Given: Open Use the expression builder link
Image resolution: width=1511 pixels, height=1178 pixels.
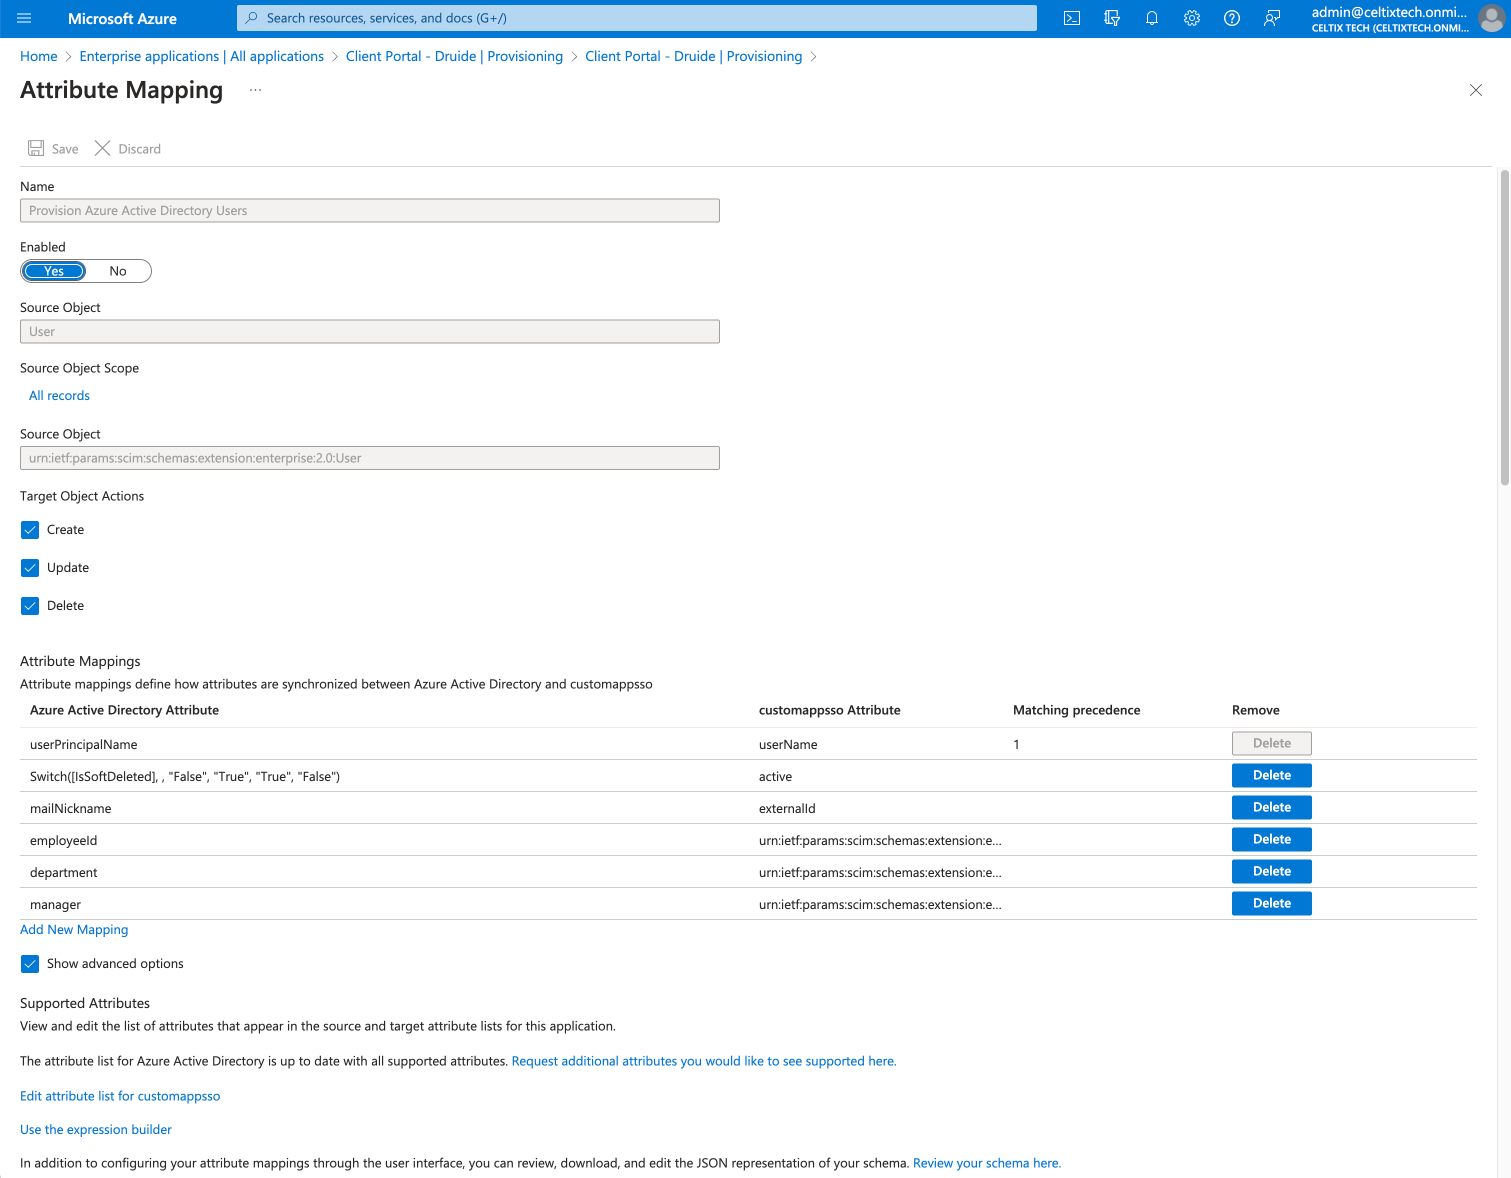Looking at the screenshot, I should pyautogui.click(x=96, y=1129).
